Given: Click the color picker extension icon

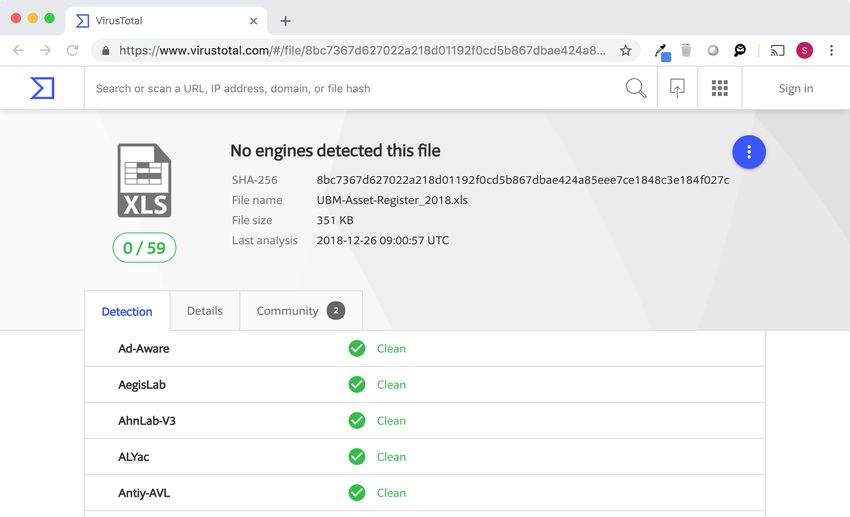Looking at the screenshot, I should coord(662,52).
